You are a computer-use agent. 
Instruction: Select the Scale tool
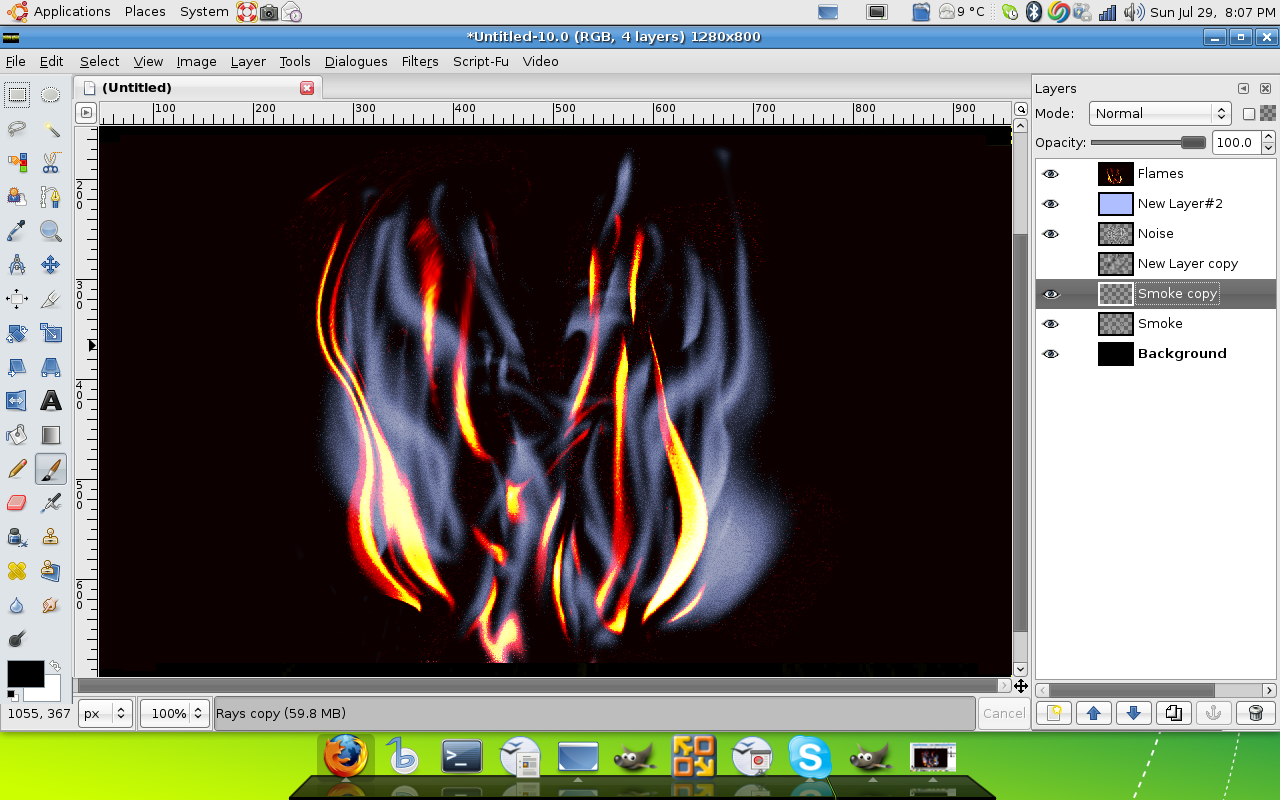point(50,333)
